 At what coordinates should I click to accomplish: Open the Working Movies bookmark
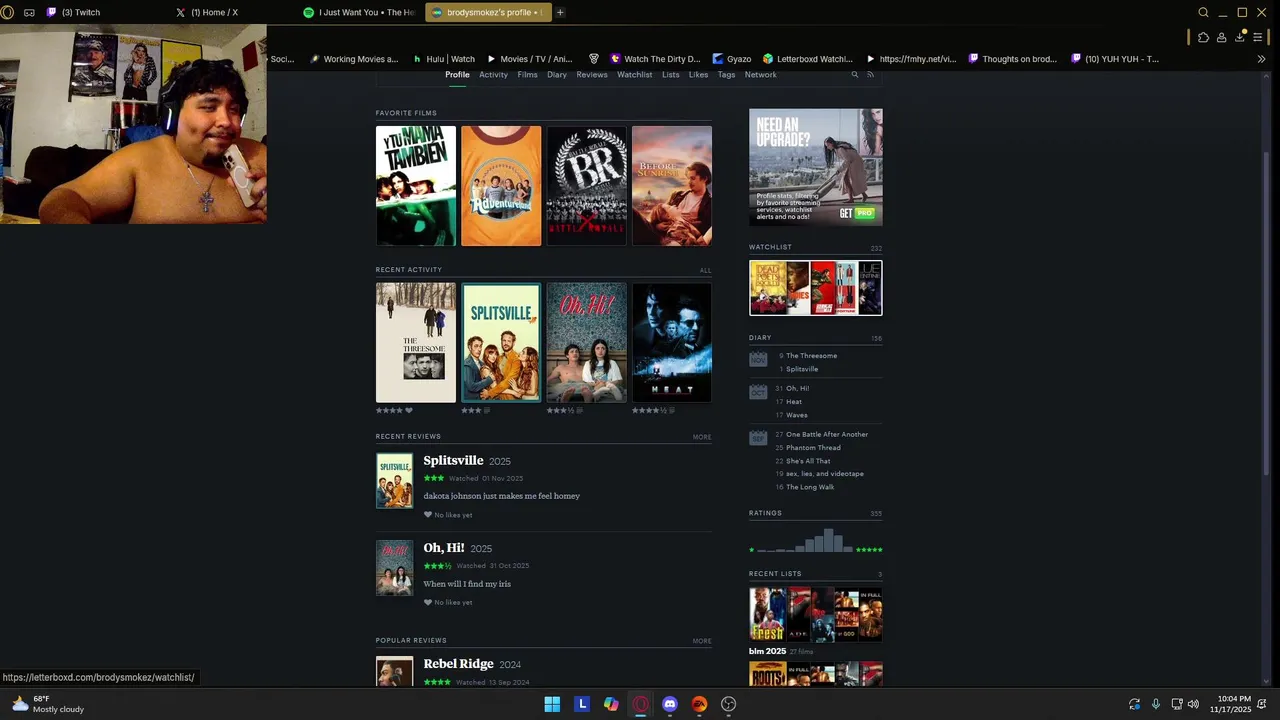354,59
